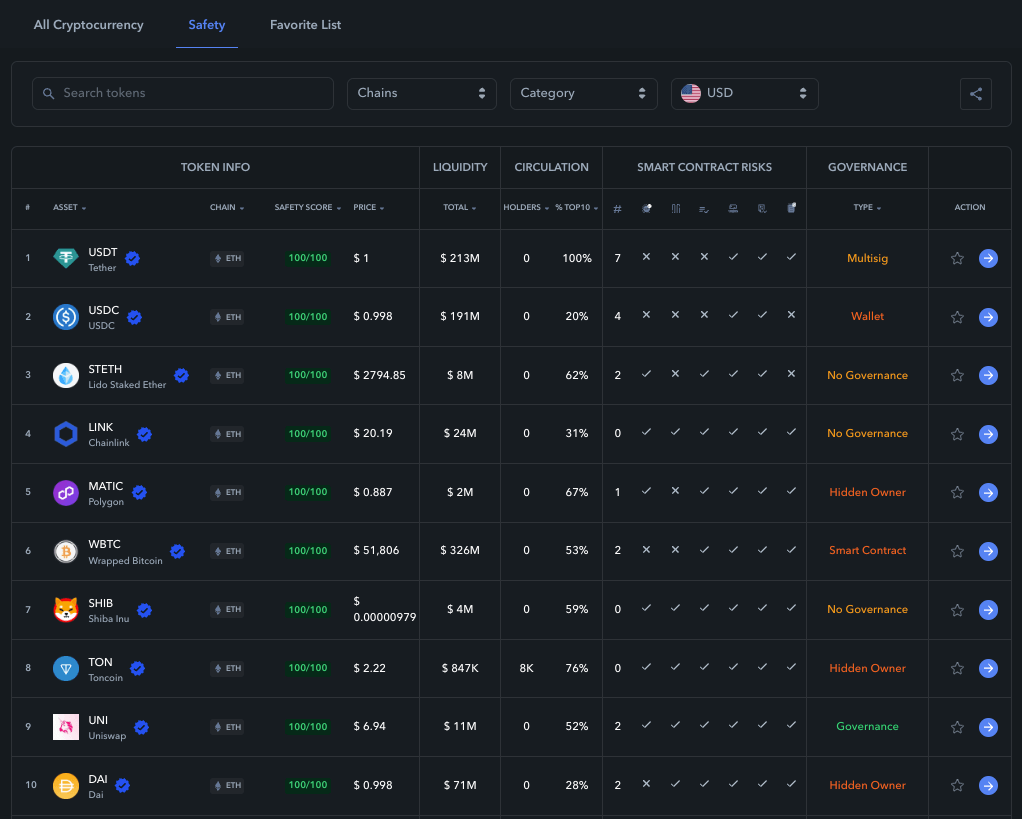Favorite USDT with its star
The image size is (1022, 819).
pyautogui.click(x=957, y=259)
